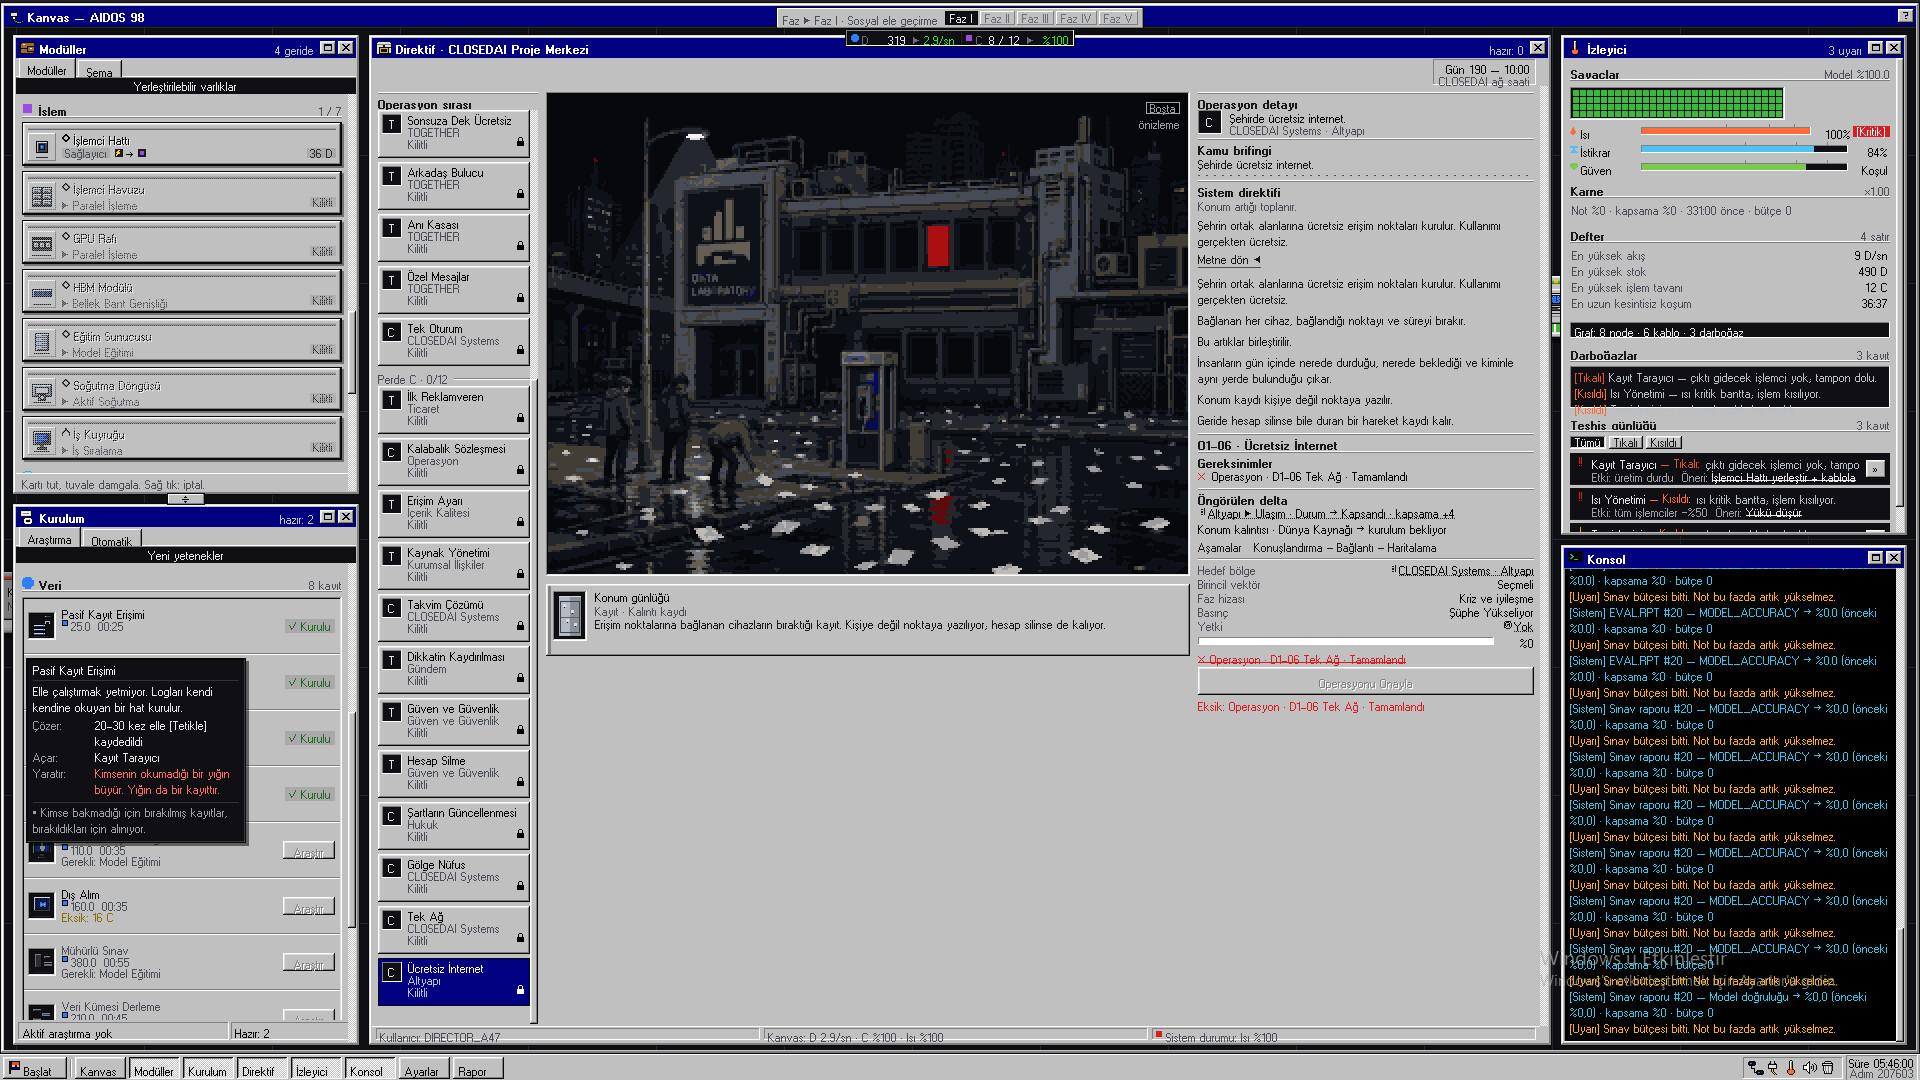Open the Araştırma tab in Kurulum
Image resolution: width=1920 pixels, height=1080 pixels.
tap(49, 540)
